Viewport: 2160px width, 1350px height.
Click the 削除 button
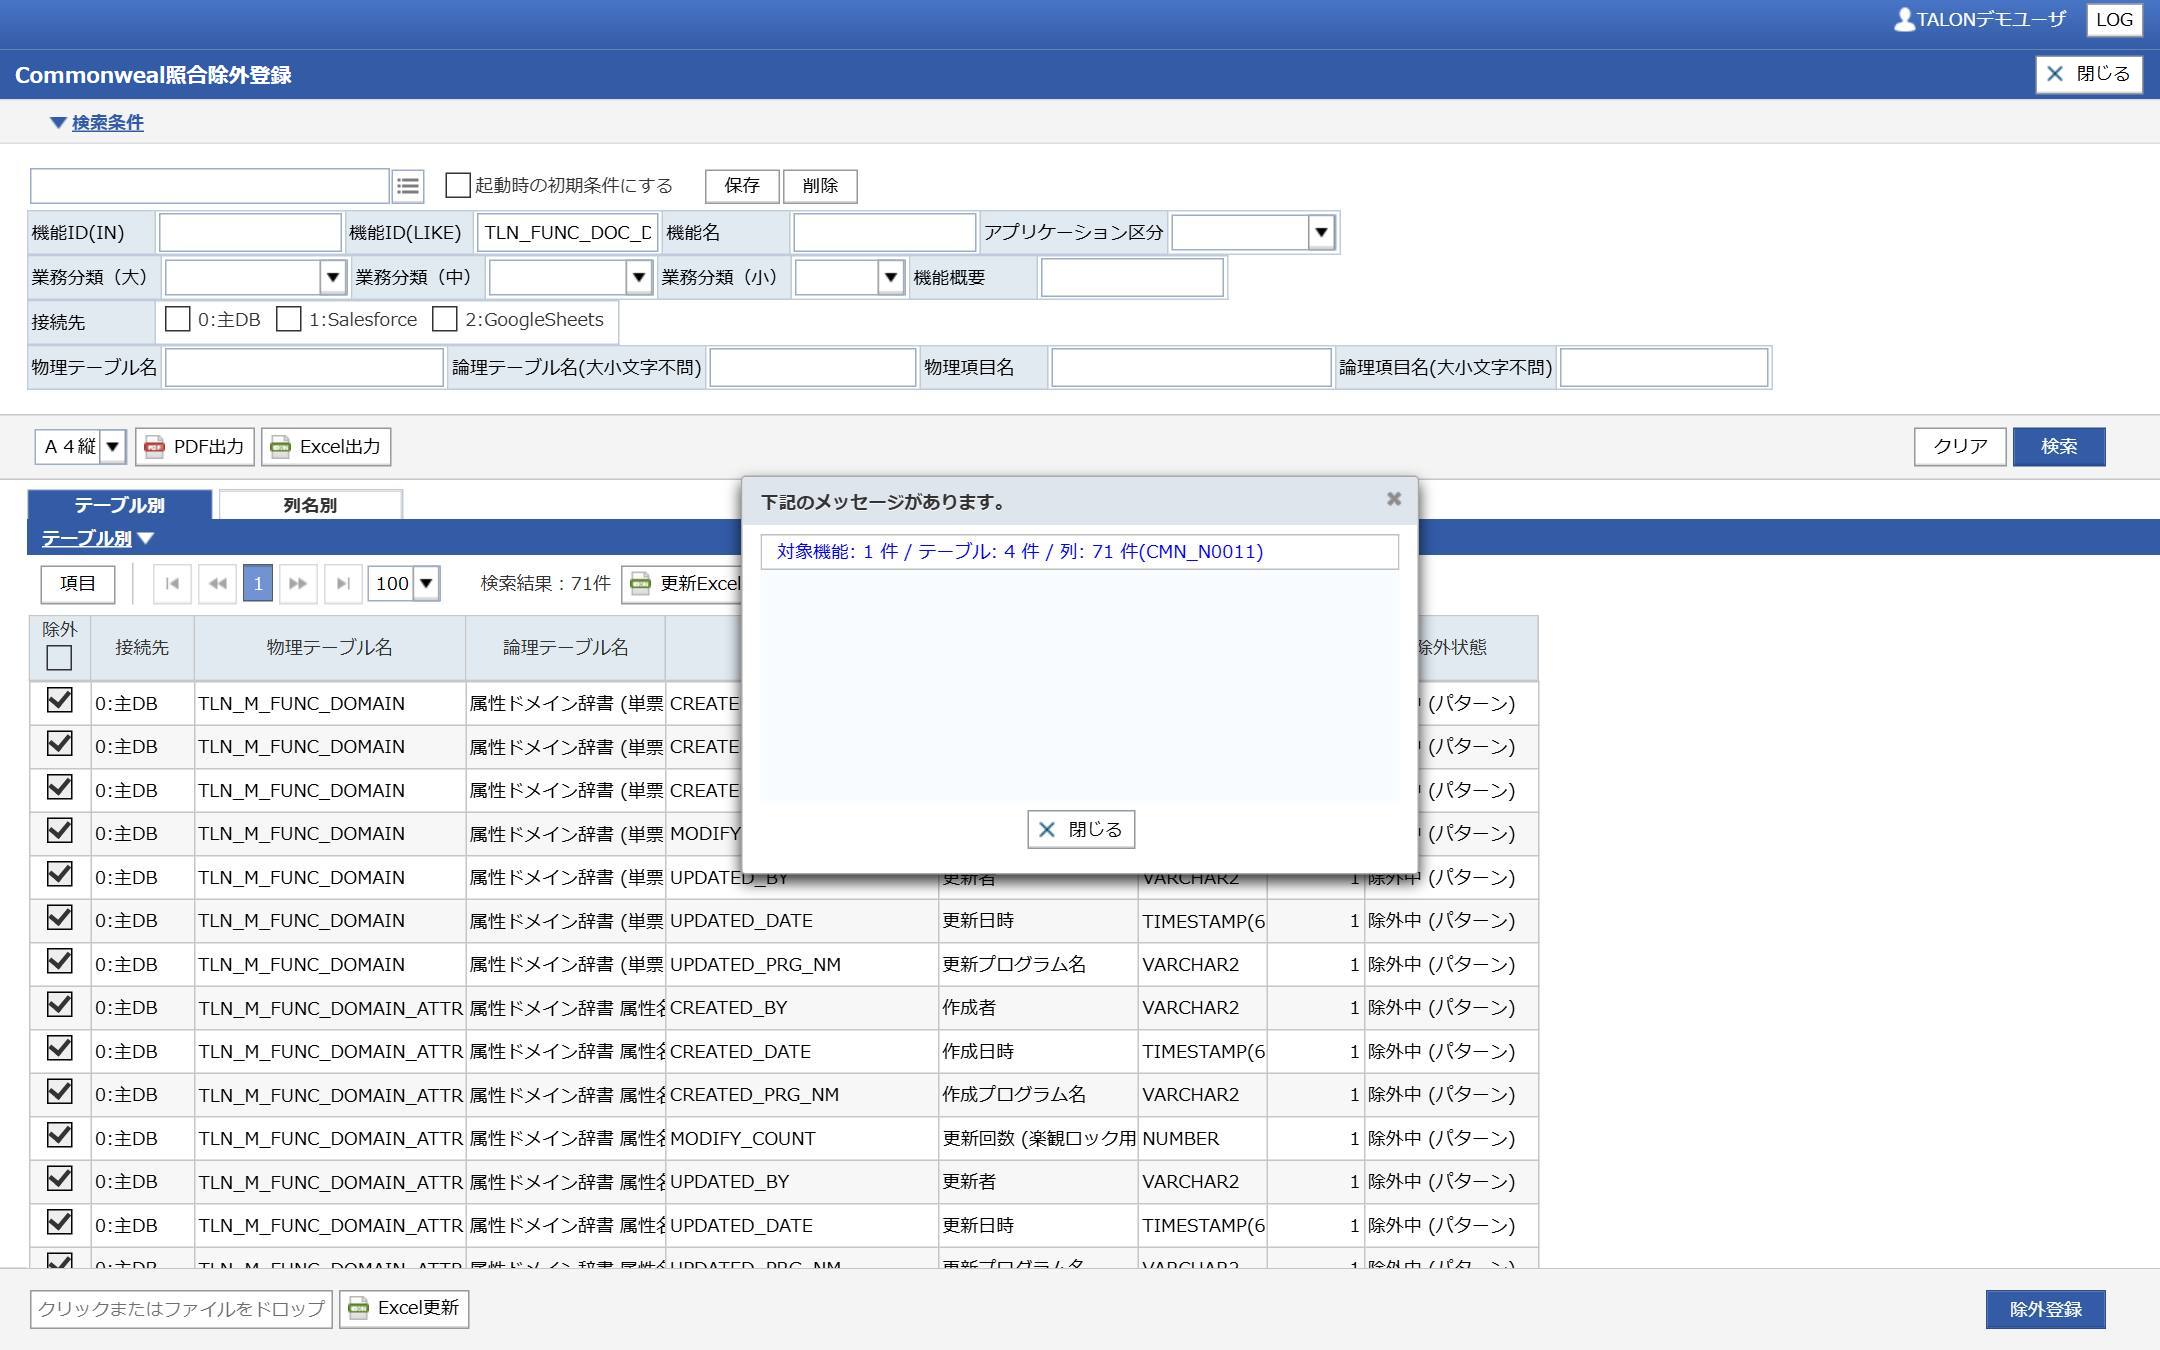click(820, 186)
